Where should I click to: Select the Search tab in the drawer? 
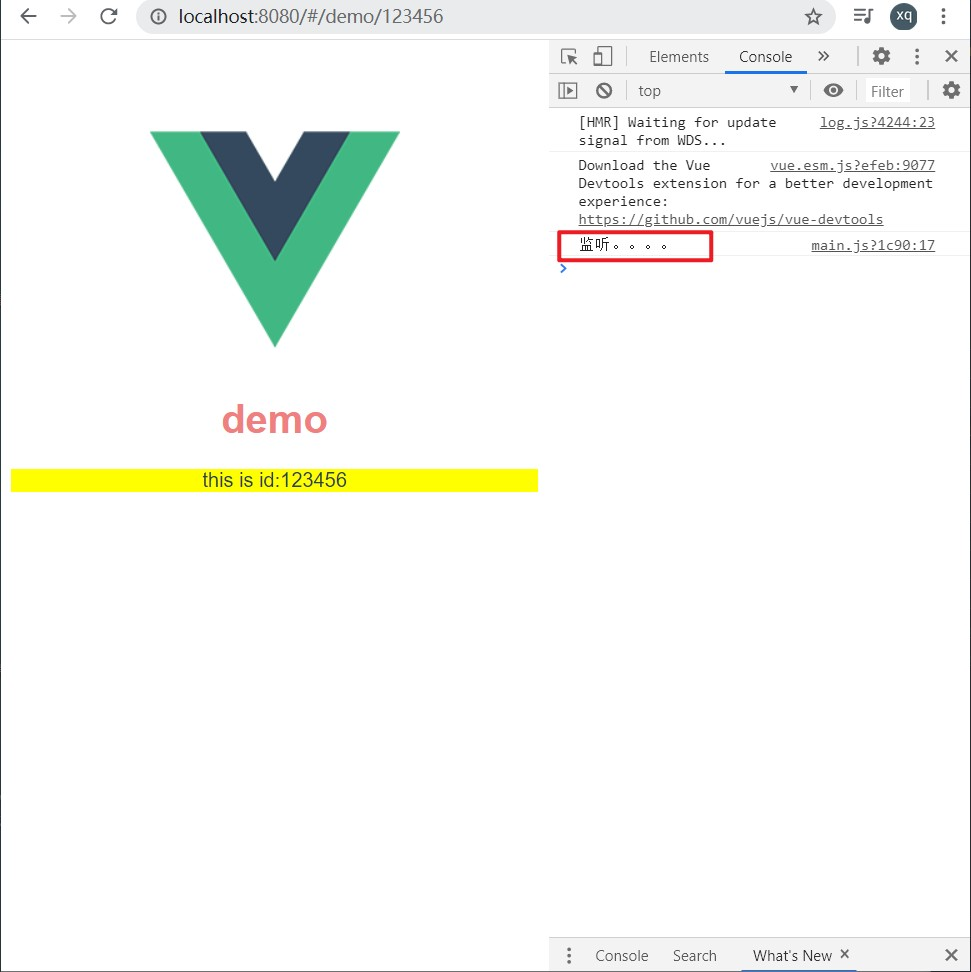(x=694, y=955)
